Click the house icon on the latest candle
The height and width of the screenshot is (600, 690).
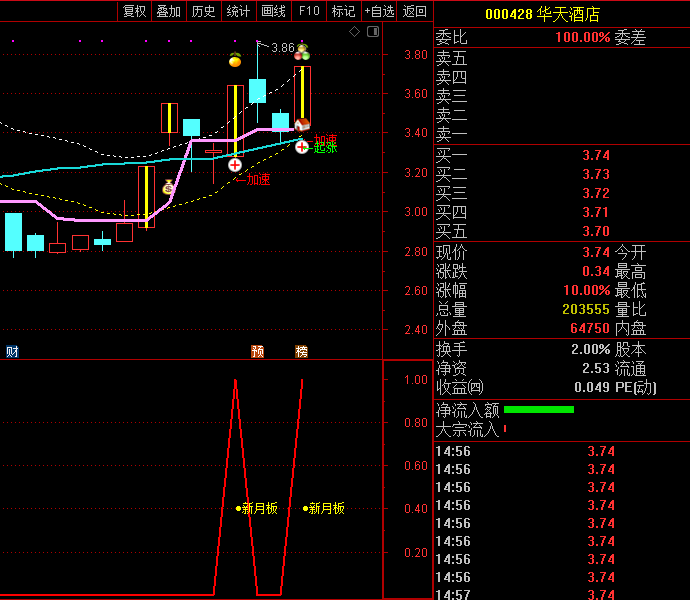pyautogui.click(x=301, y=125)
